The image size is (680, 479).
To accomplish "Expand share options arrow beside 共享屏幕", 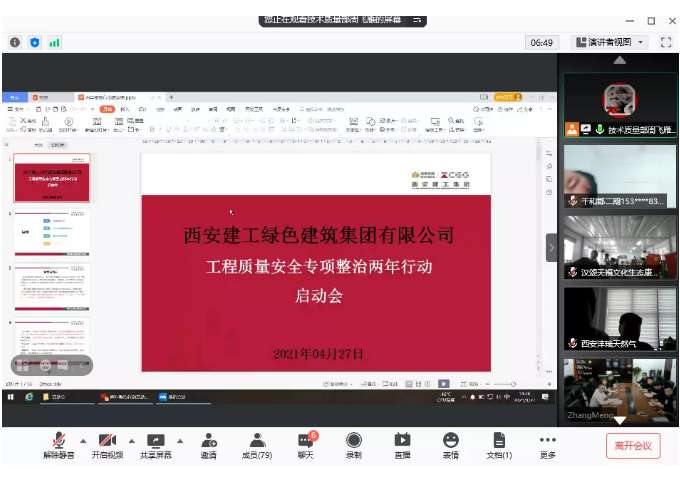I will coord(180,441).
